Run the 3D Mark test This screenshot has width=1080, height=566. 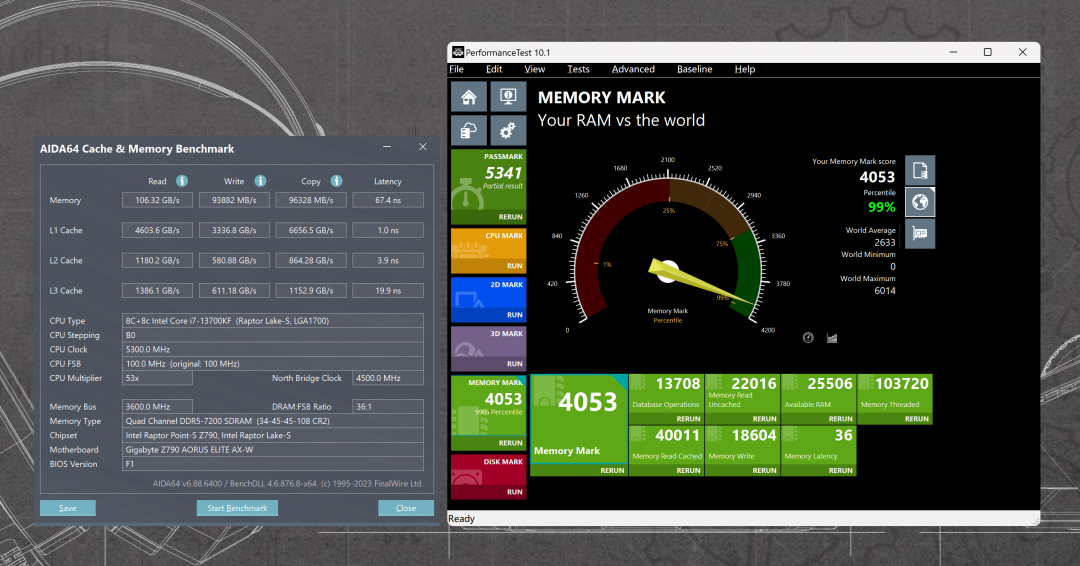(515, 364)
